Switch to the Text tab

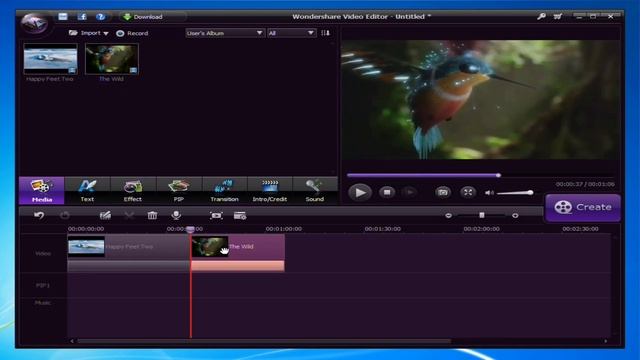pyautogui.click(x=87, y=190)
